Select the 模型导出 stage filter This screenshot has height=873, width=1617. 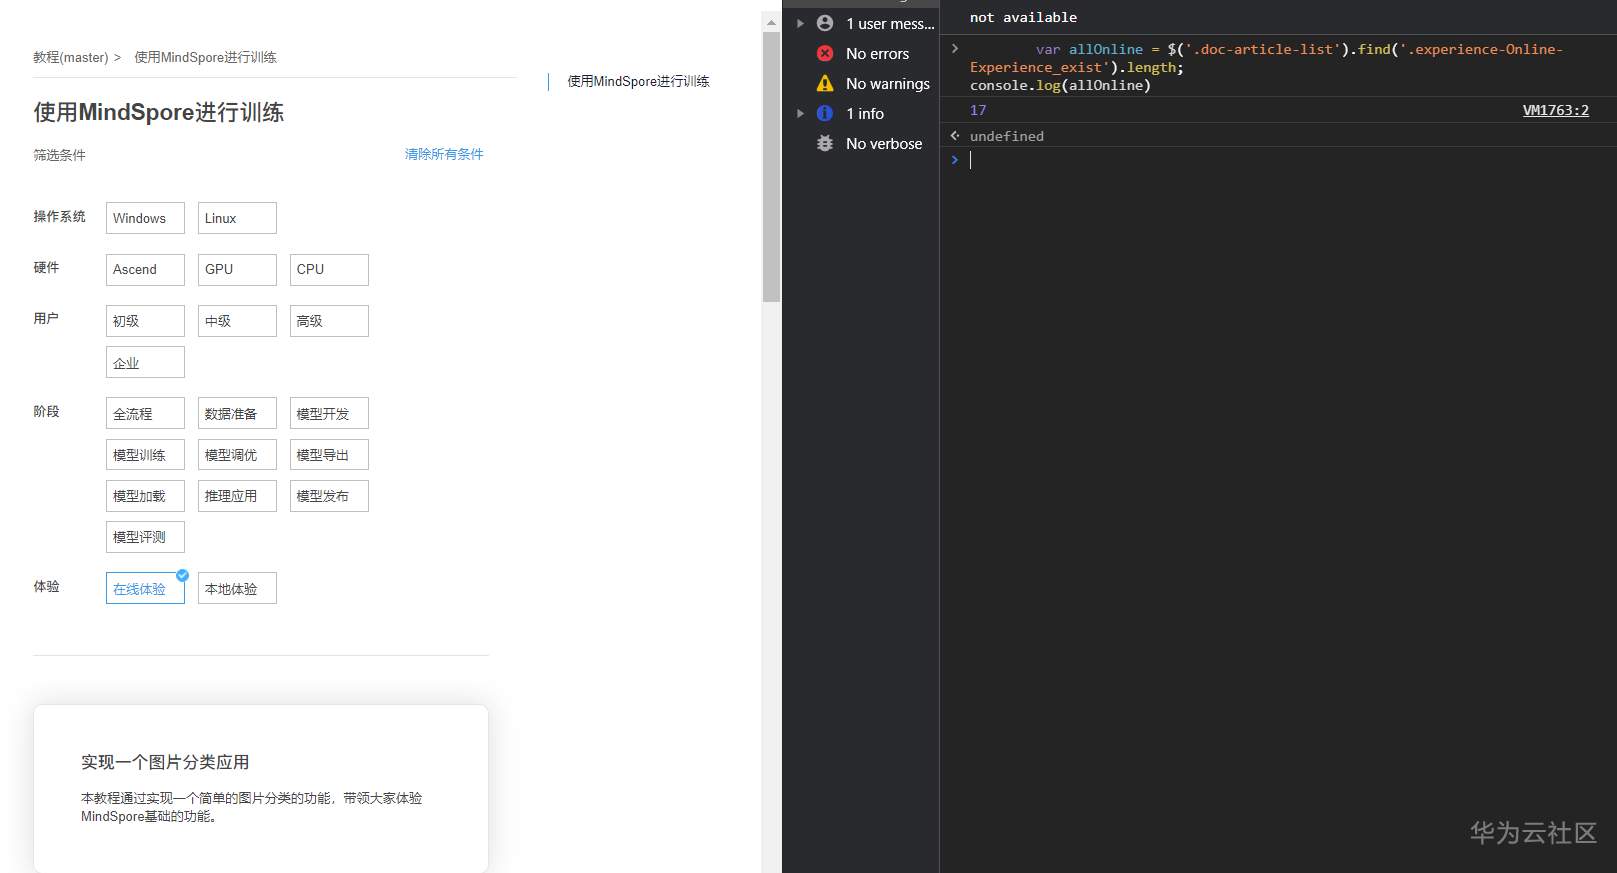point(329,454)
